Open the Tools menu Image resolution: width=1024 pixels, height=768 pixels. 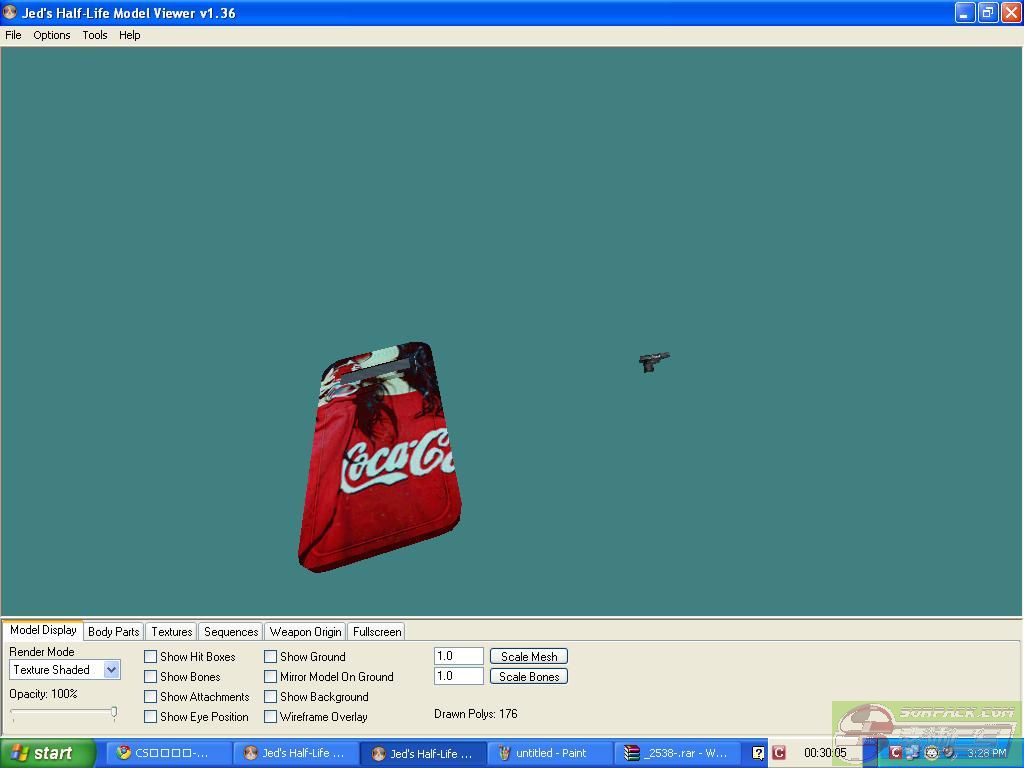95,35
